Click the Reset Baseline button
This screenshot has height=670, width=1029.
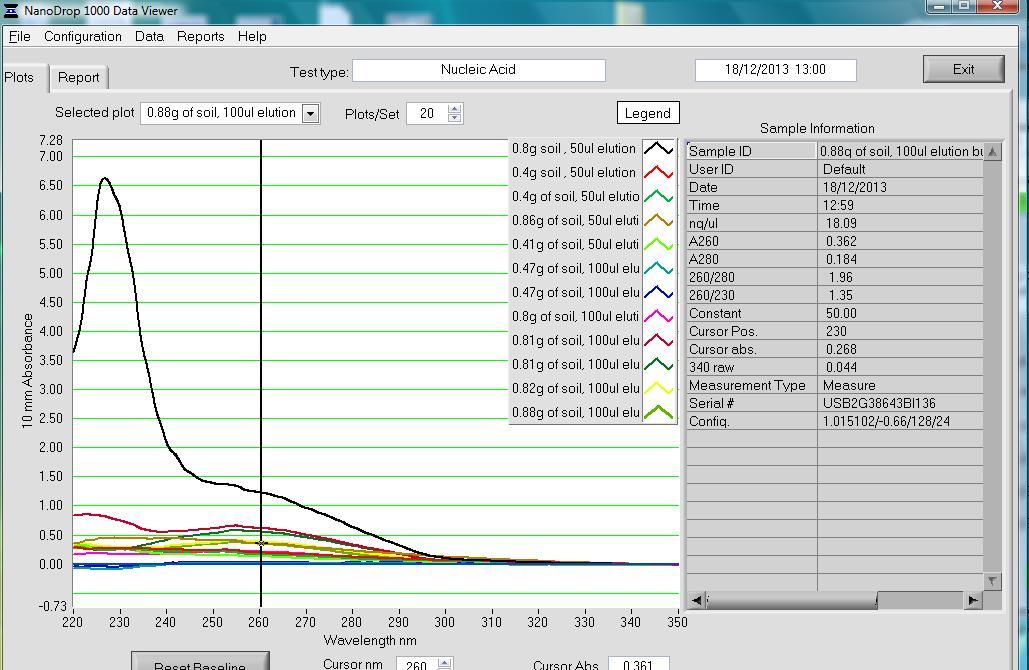[200, 663]
